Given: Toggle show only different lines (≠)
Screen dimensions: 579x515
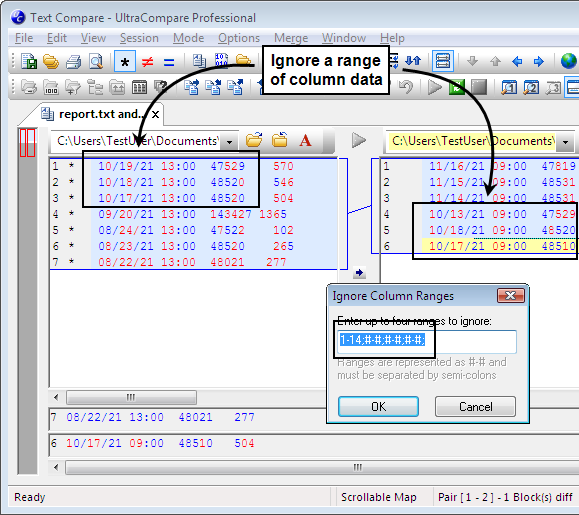Looking at the screenshot, I should point(147,62).
